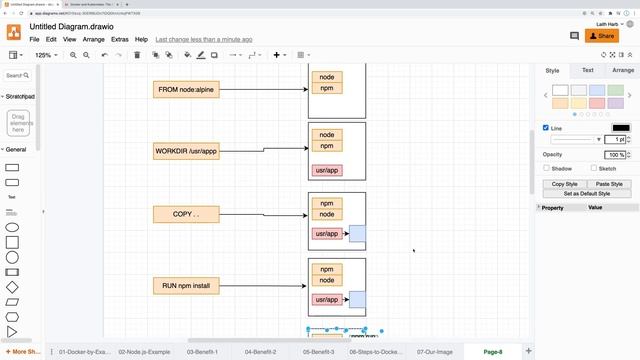The width and height of the screenshot is (640, 360).
Task: Open the 07-Our-Image page tab
Action: (x=435, y=352)
